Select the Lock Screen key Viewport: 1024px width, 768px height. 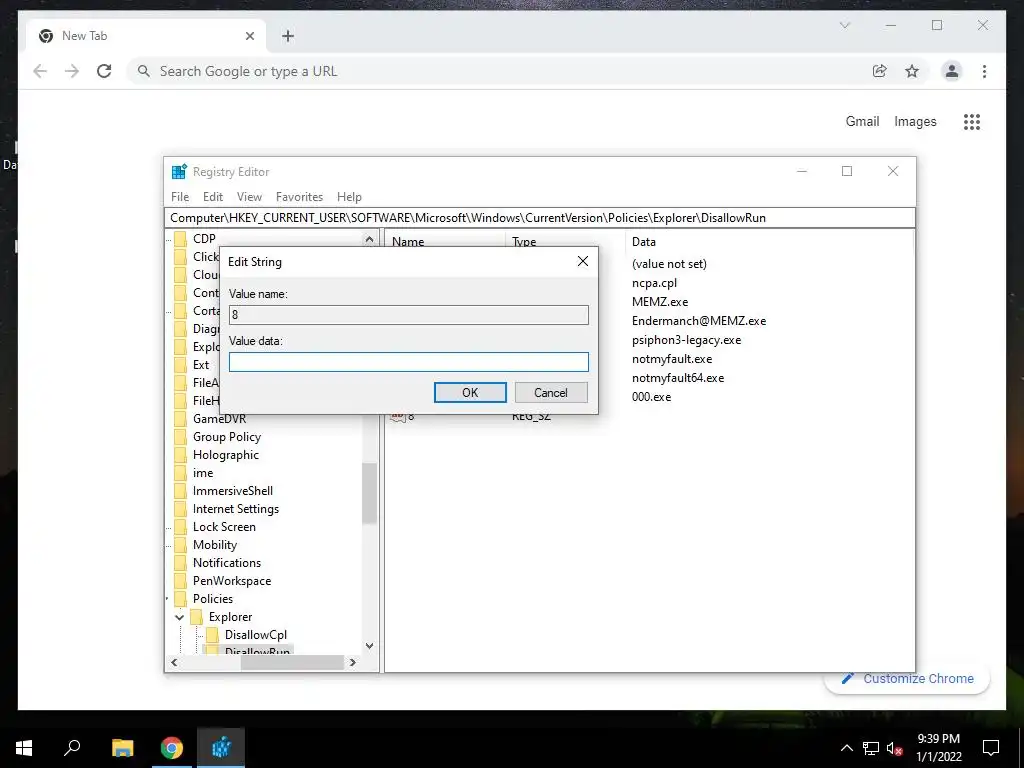pyautogui.click(x=224, y=526)
